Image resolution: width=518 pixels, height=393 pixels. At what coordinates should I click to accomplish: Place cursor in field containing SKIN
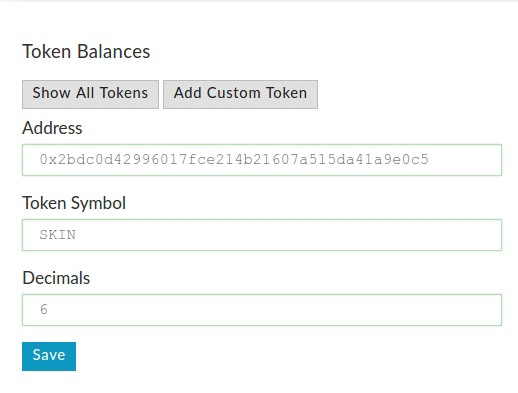pos(262,235)
